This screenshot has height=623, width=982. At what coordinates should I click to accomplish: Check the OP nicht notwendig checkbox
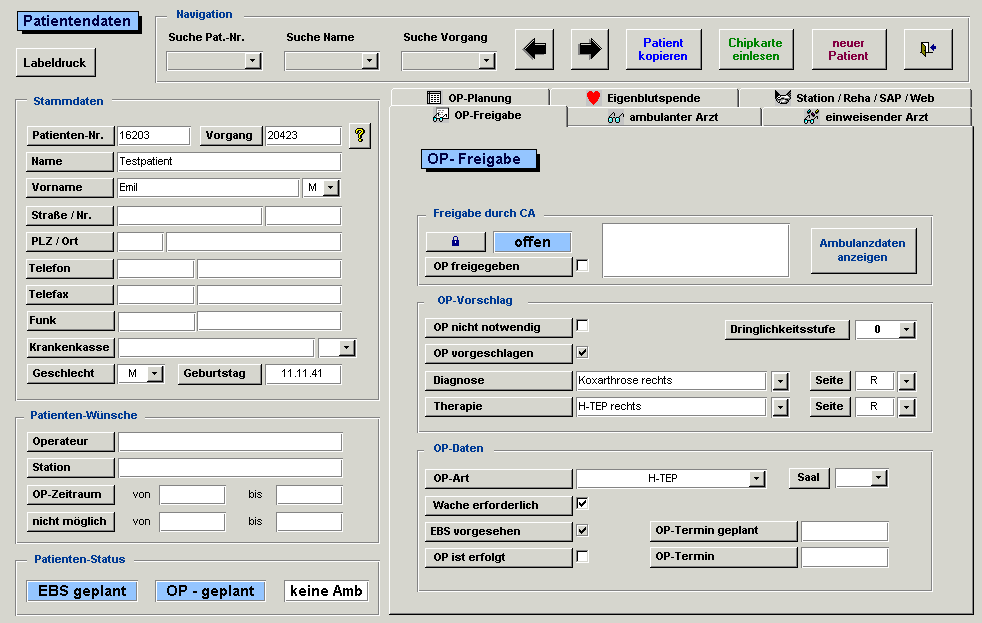coord(582,326)
